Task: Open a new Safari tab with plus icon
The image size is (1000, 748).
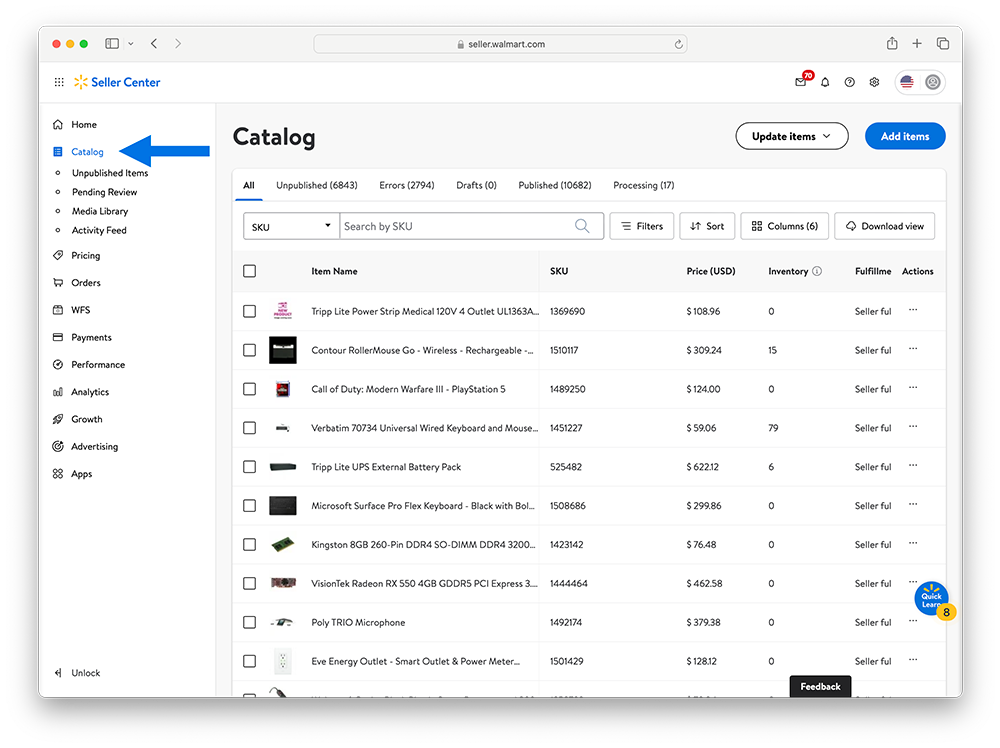Action: (917, 43)
